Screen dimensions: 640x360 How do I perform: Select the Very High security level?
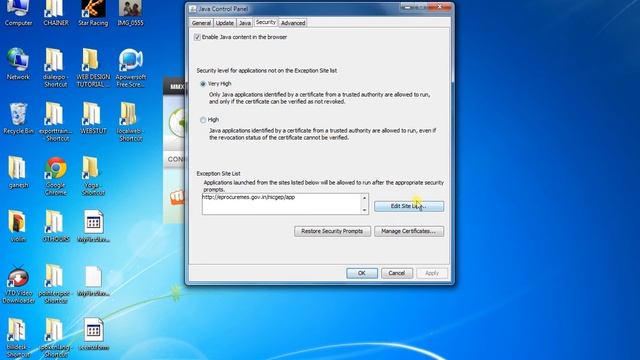click(x=203, y=84)
